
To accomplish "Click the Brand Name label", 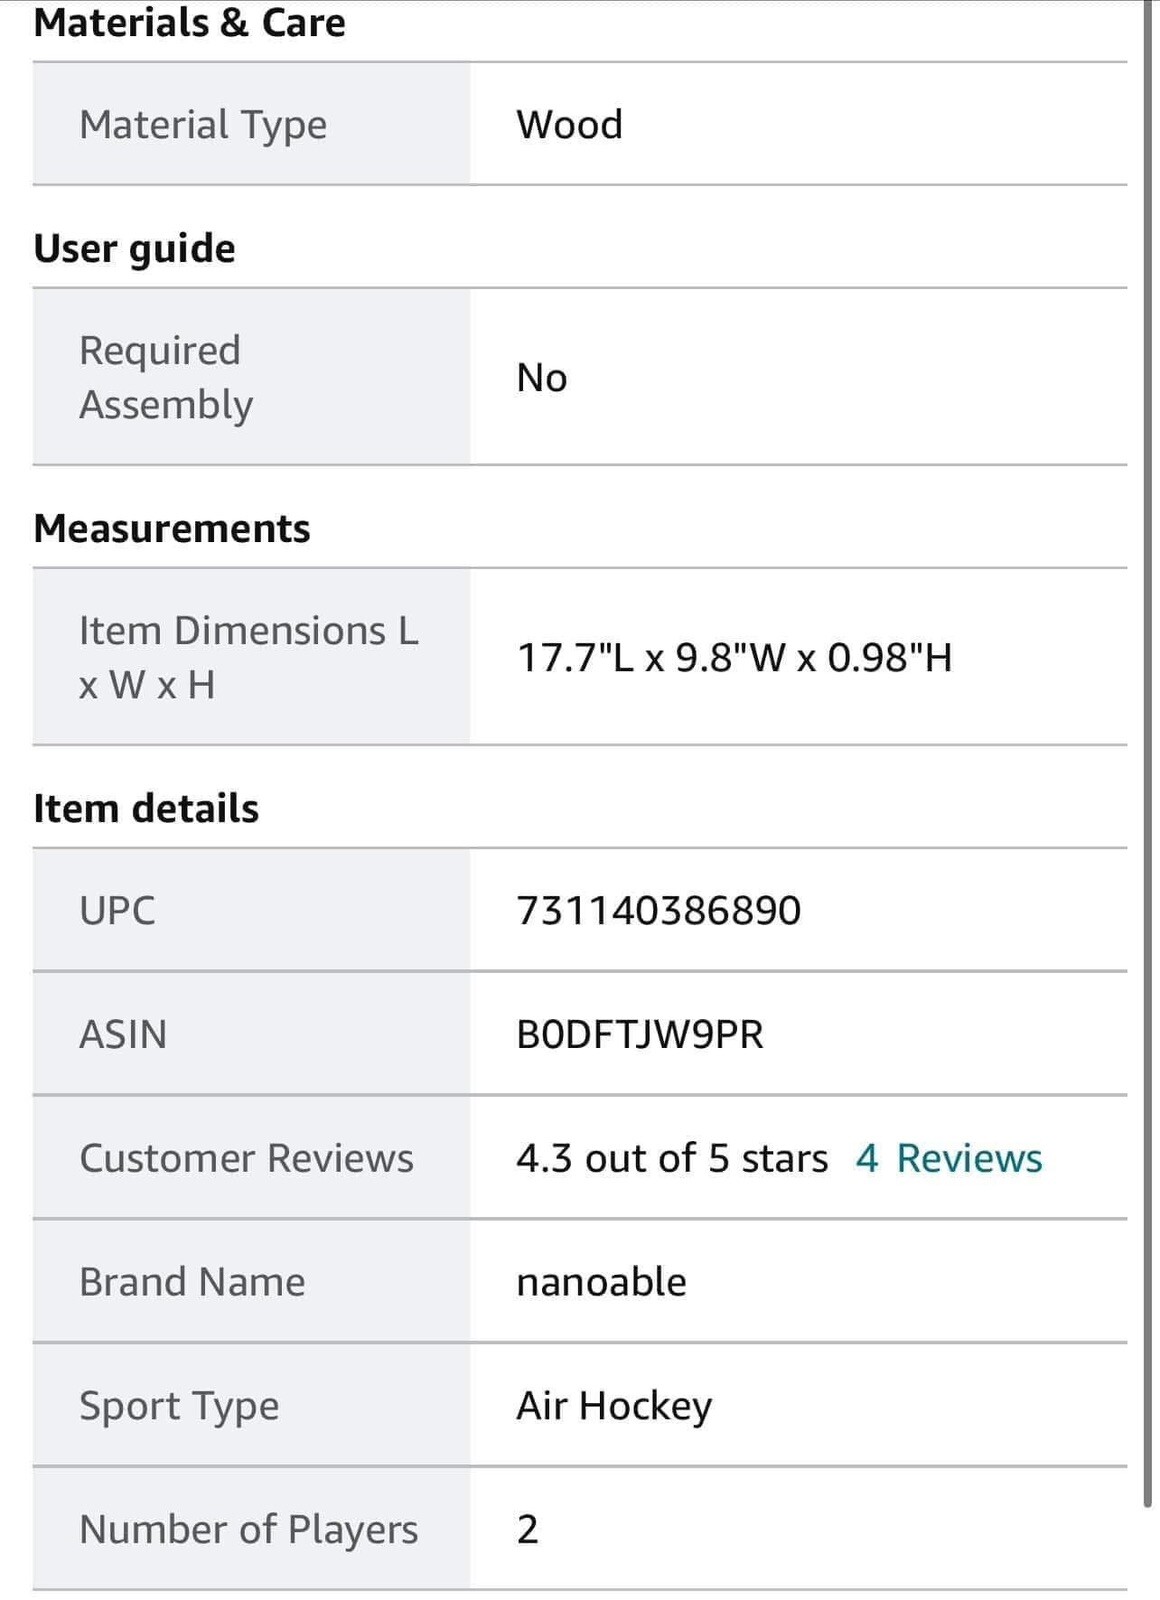I will click(192, 1282).
